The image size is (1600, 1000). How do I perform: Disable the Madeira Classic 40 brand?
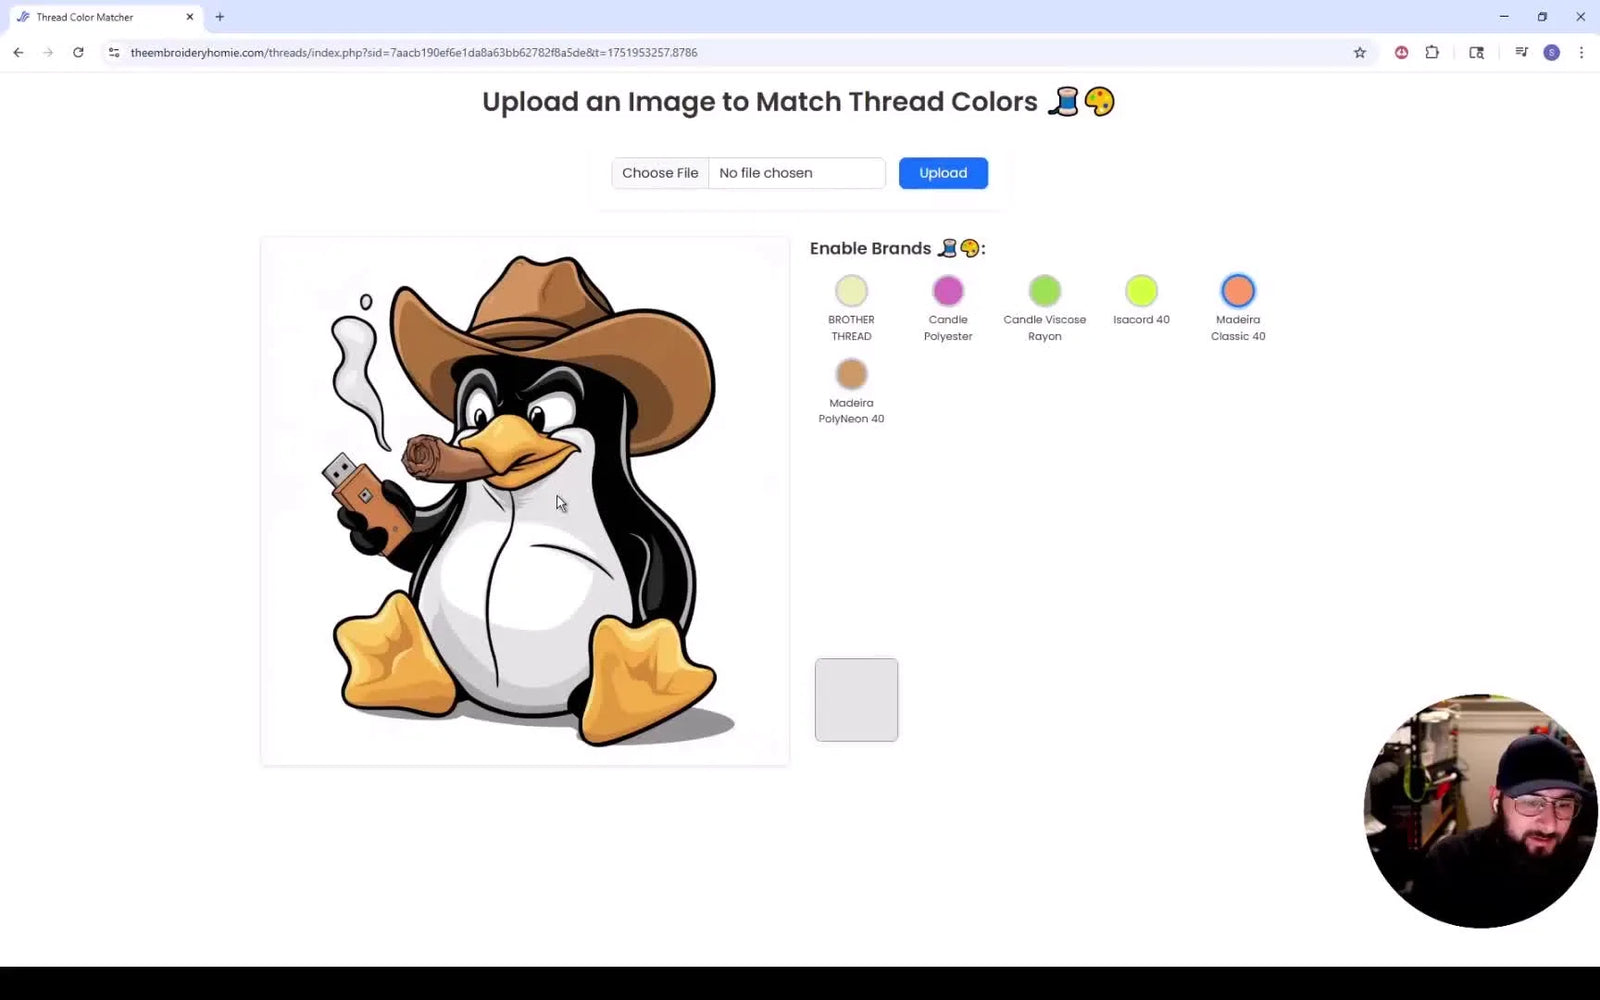(1237, 291)
